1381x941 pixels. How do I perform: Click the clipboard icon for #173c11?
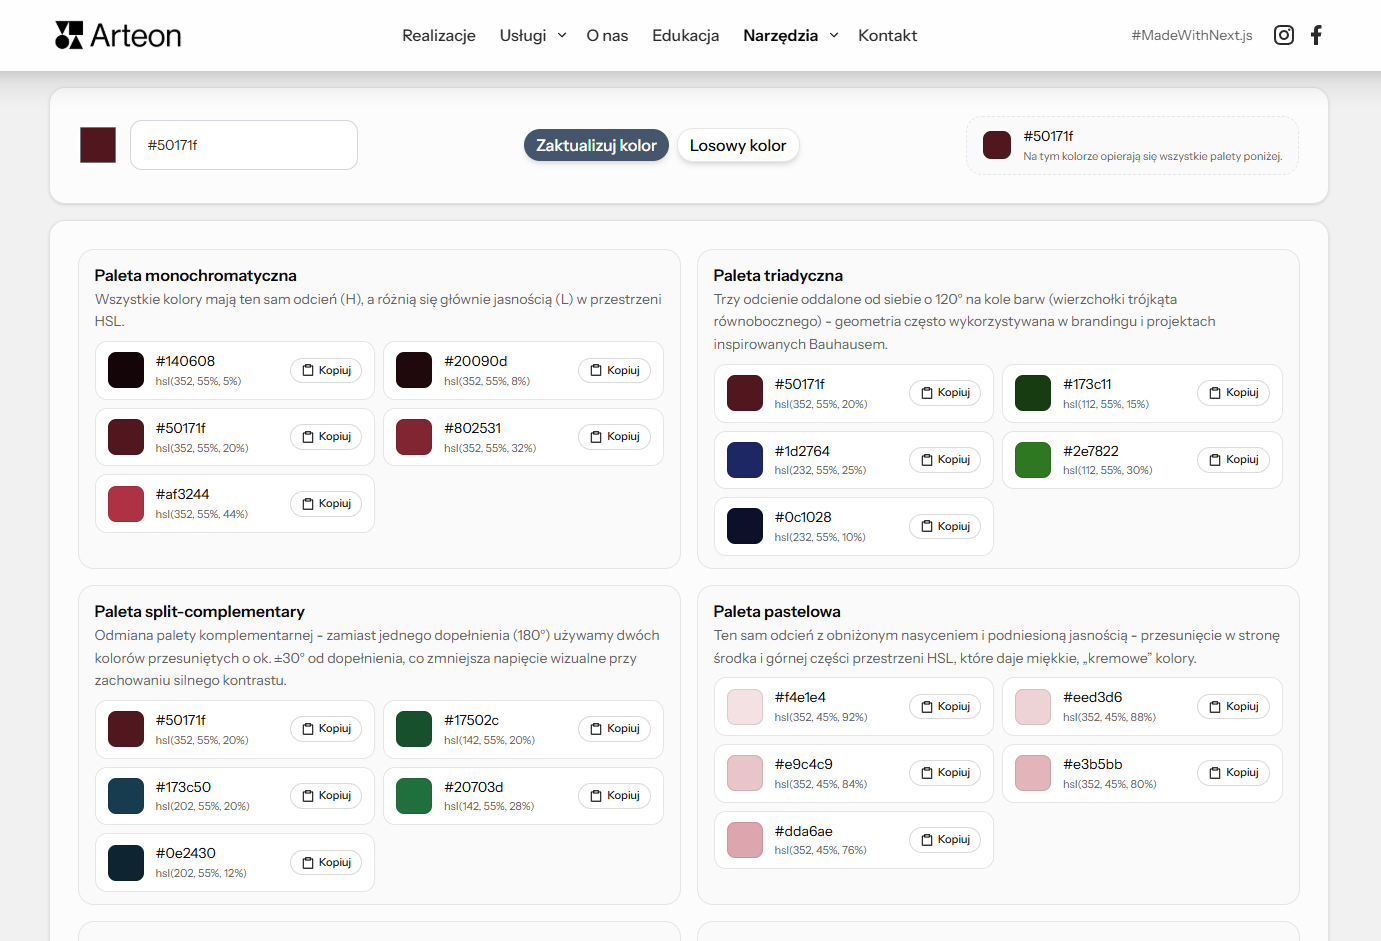coord(1214,392)
